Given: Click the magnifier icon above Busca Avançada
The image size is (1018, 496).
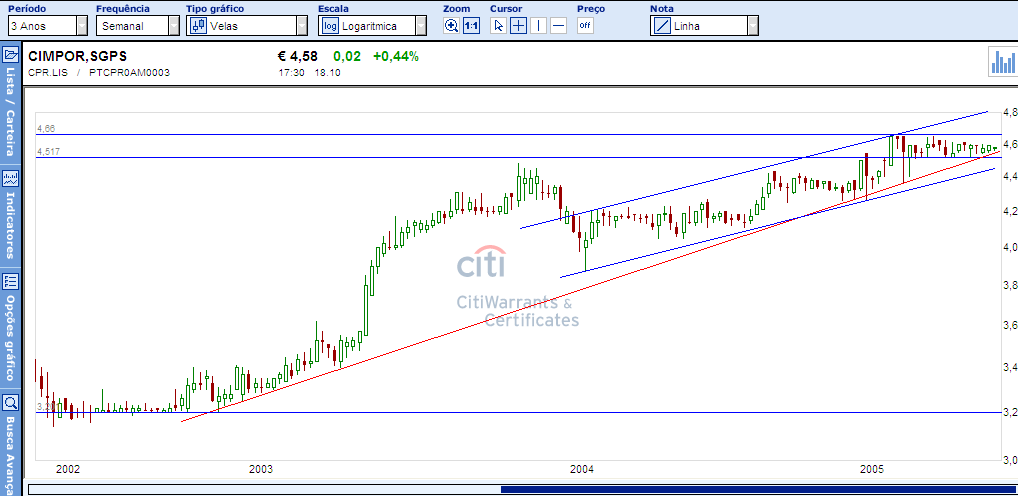Looking at the screenshot, I should 10,403.
